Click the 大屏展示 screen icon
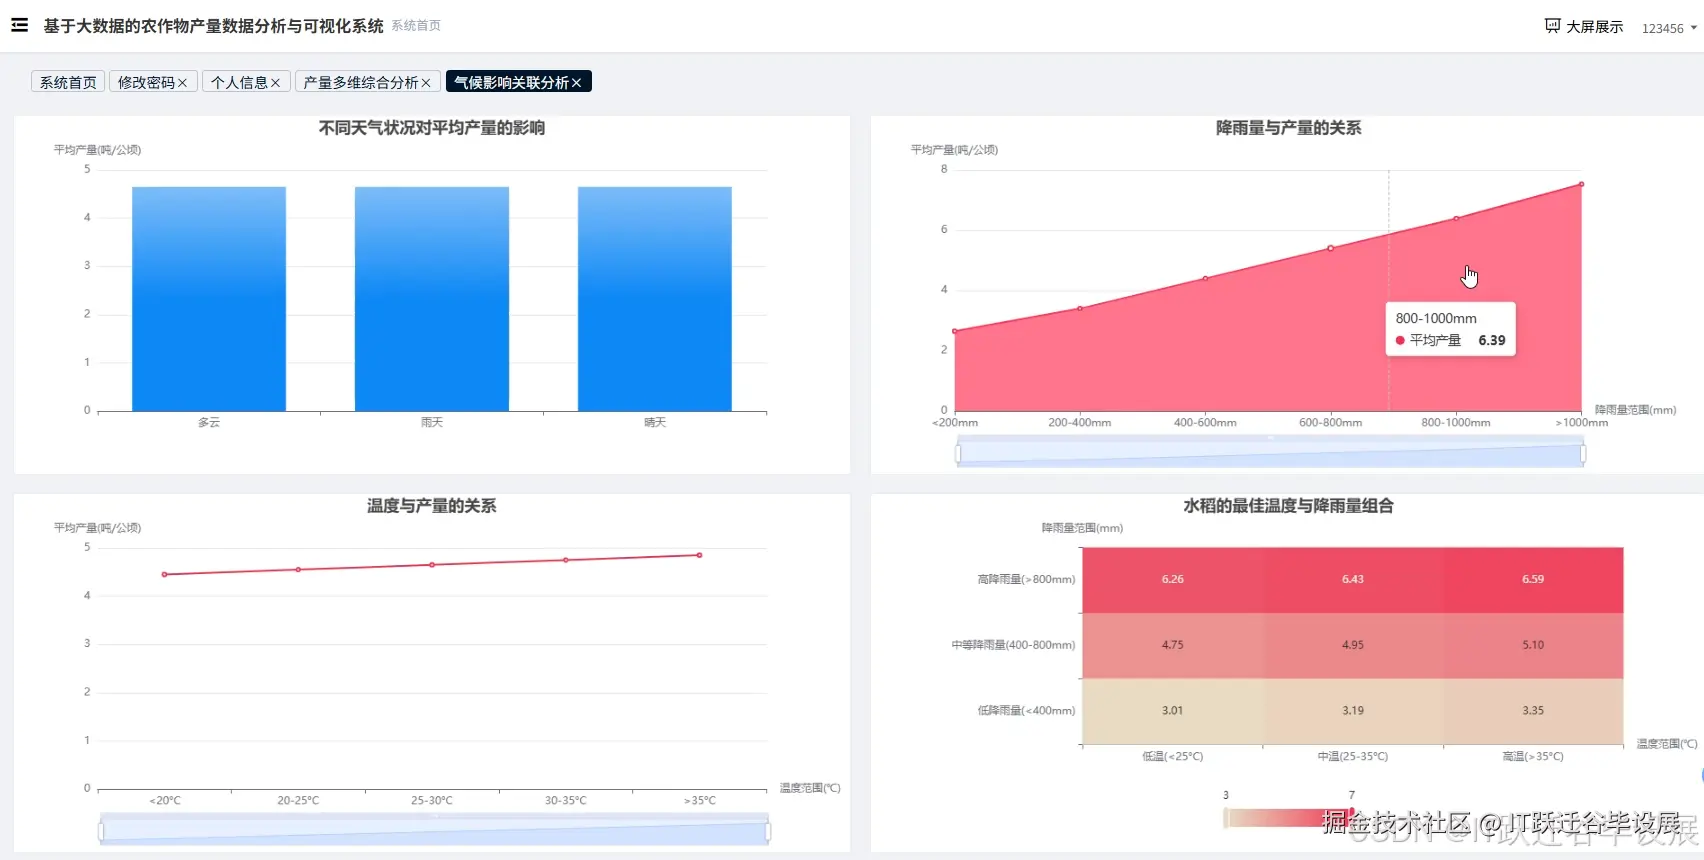Viewport: 1704px width, 860px height. click(x=1552, y=26)
